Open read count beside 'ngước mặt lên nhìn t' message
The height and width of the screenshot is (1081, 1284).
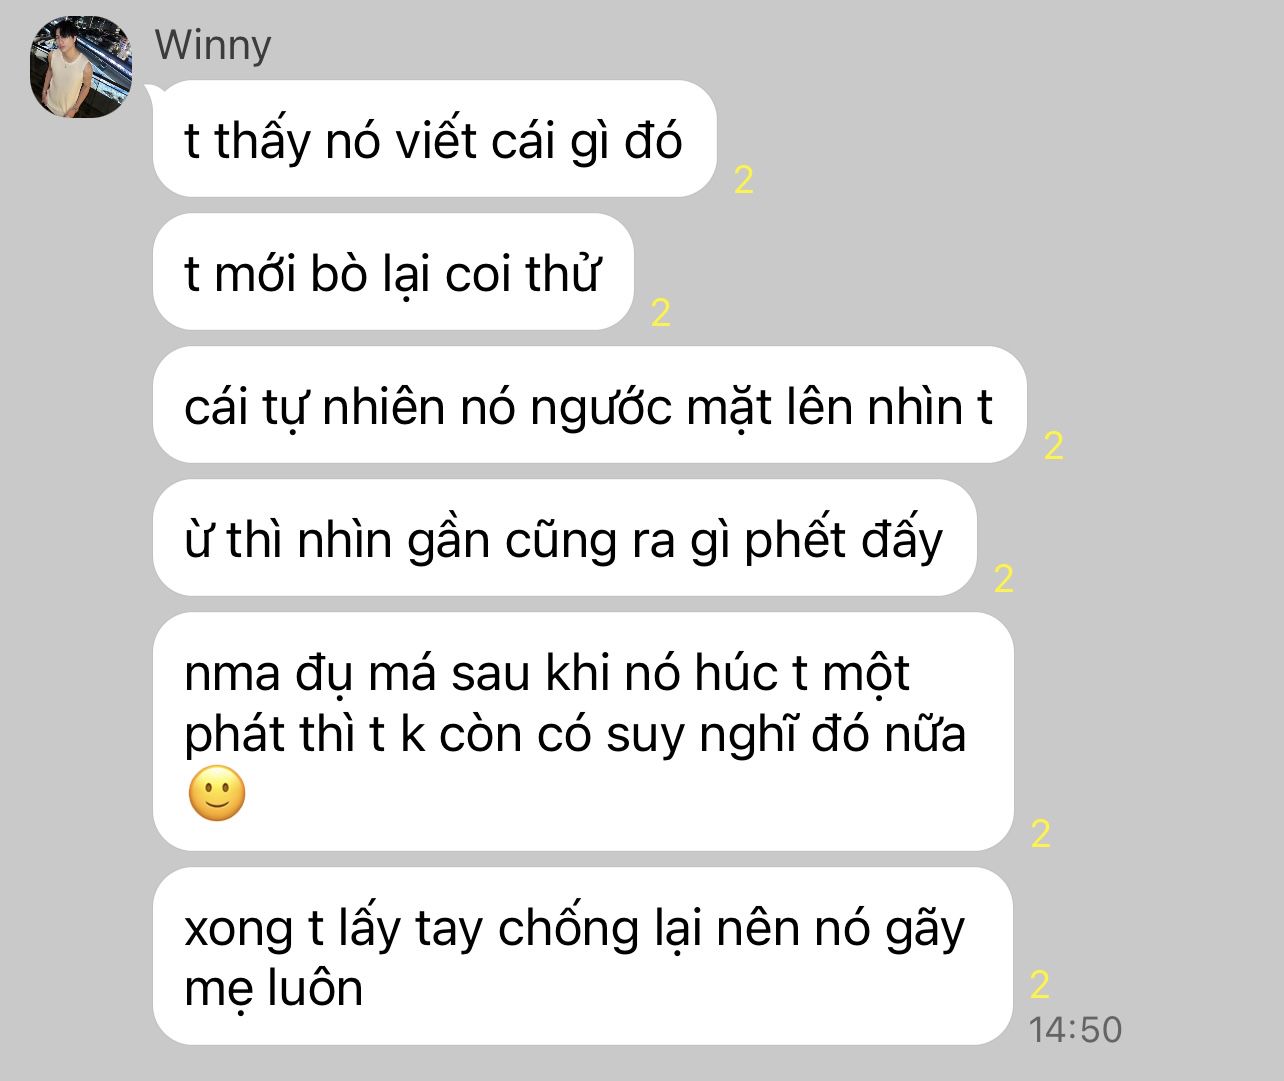[x=1053, y=446]
